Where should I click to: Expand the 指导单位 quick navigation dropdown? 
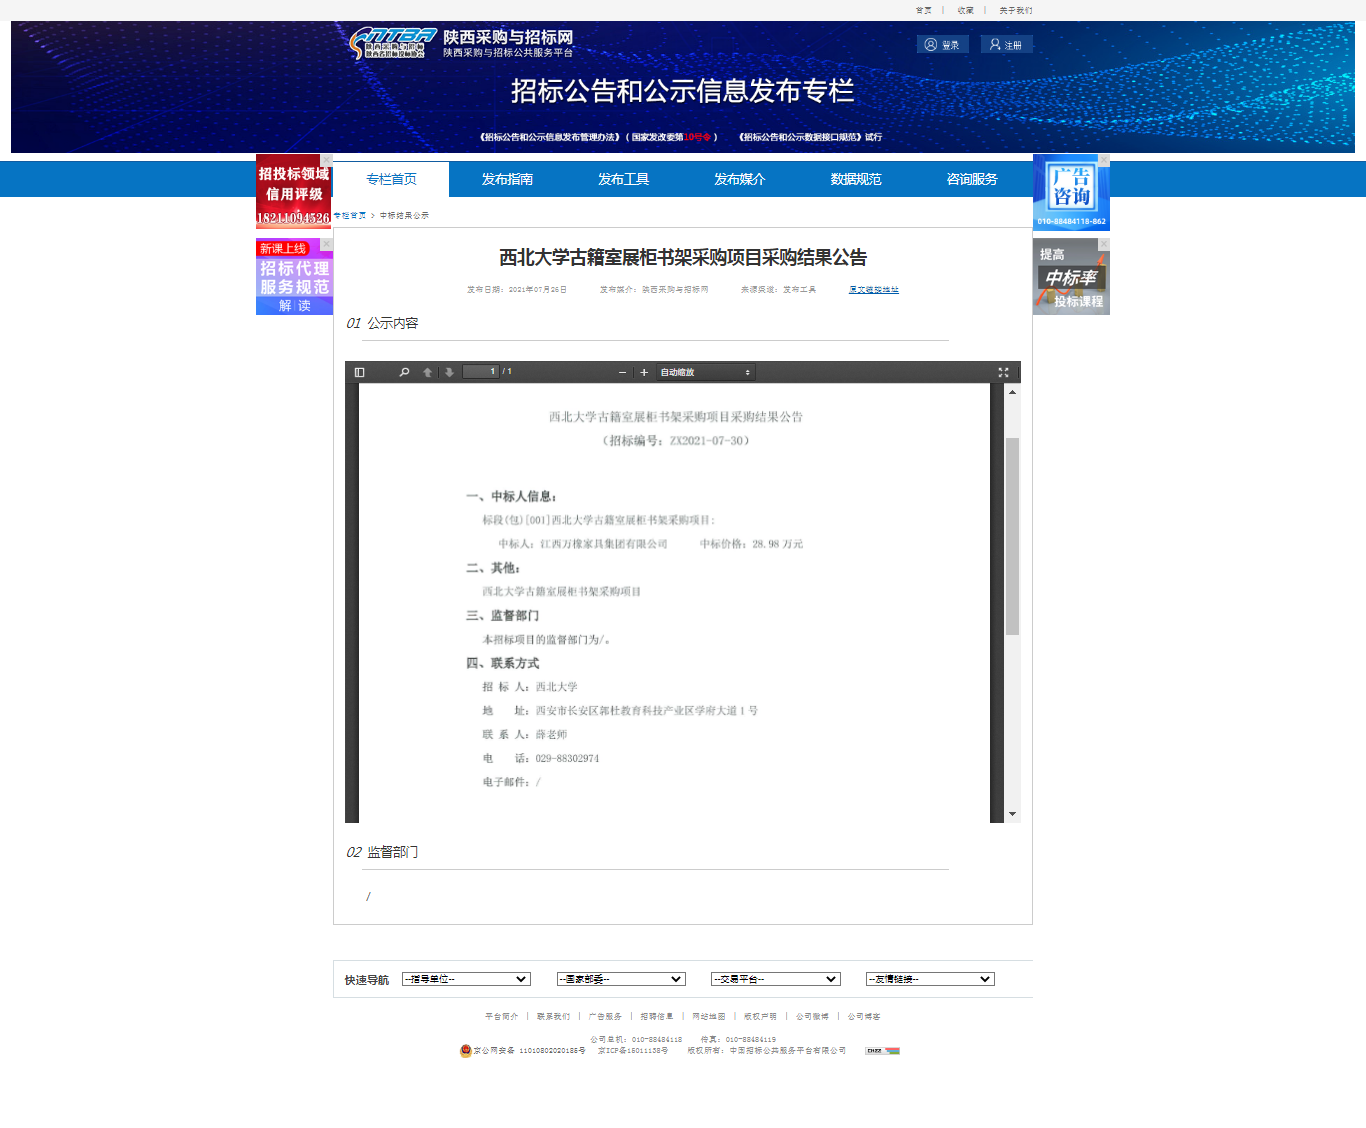pyautogui.click(x=466, y=979)
